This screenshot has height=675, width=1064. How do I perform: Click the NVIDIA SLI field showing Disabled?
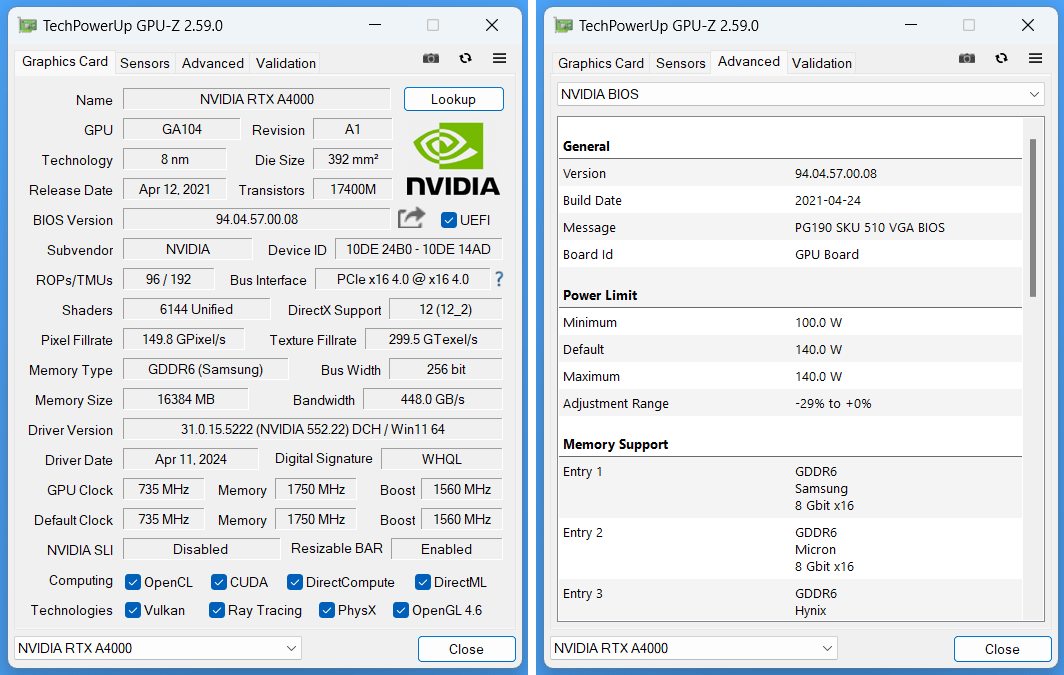point(201,549)
